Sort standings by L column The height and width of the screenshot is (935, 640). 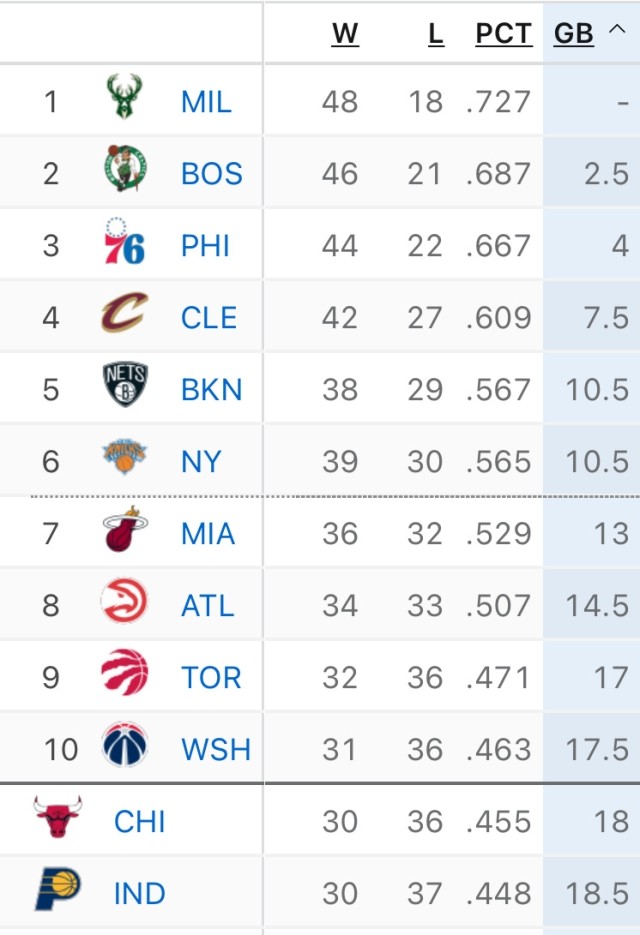coord(436,34)
